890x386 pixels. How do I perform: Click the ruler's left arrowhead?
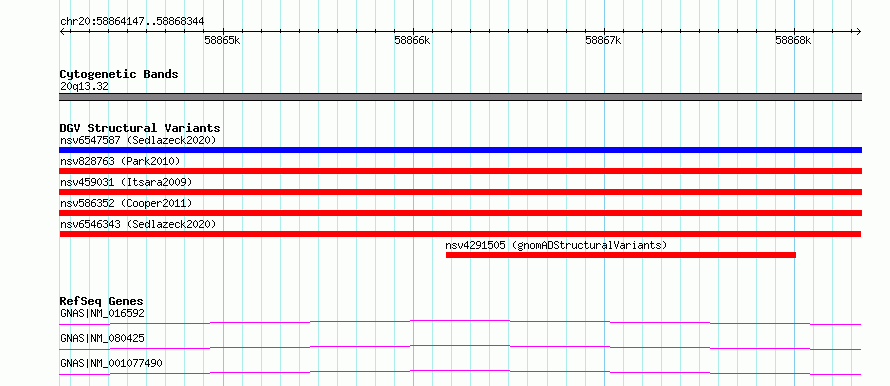pos(62,31)
